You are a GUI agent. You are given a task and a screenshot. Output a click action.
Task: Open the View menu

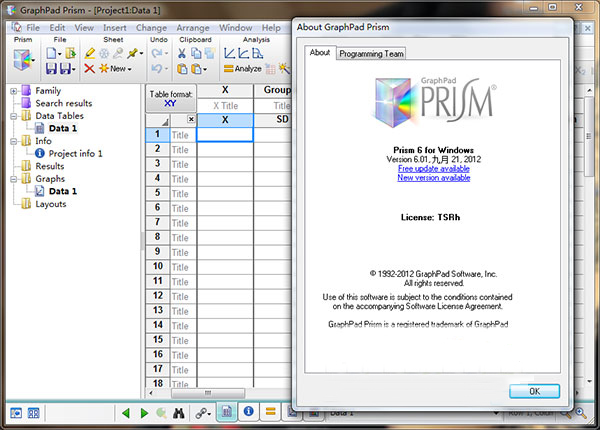click(84, 28)
